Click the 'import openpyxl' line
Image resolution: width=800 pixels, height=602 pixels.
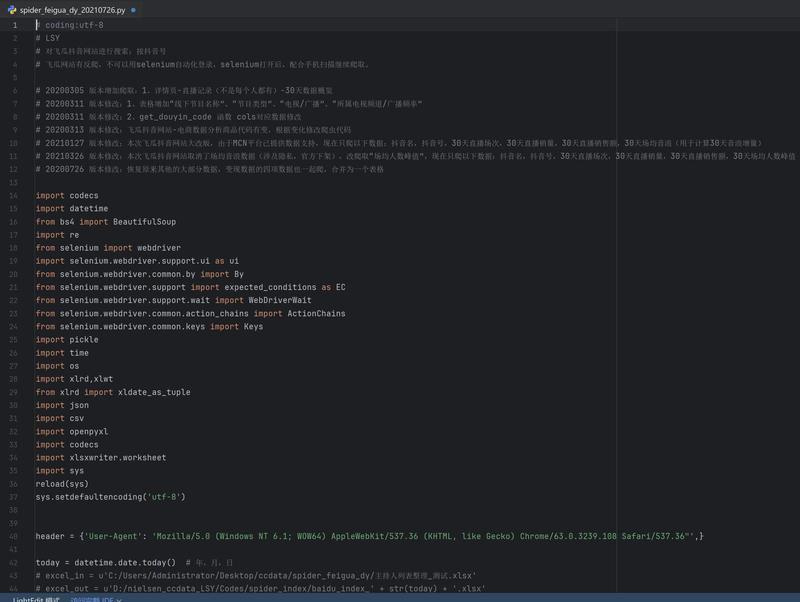(x=72, y=432)
